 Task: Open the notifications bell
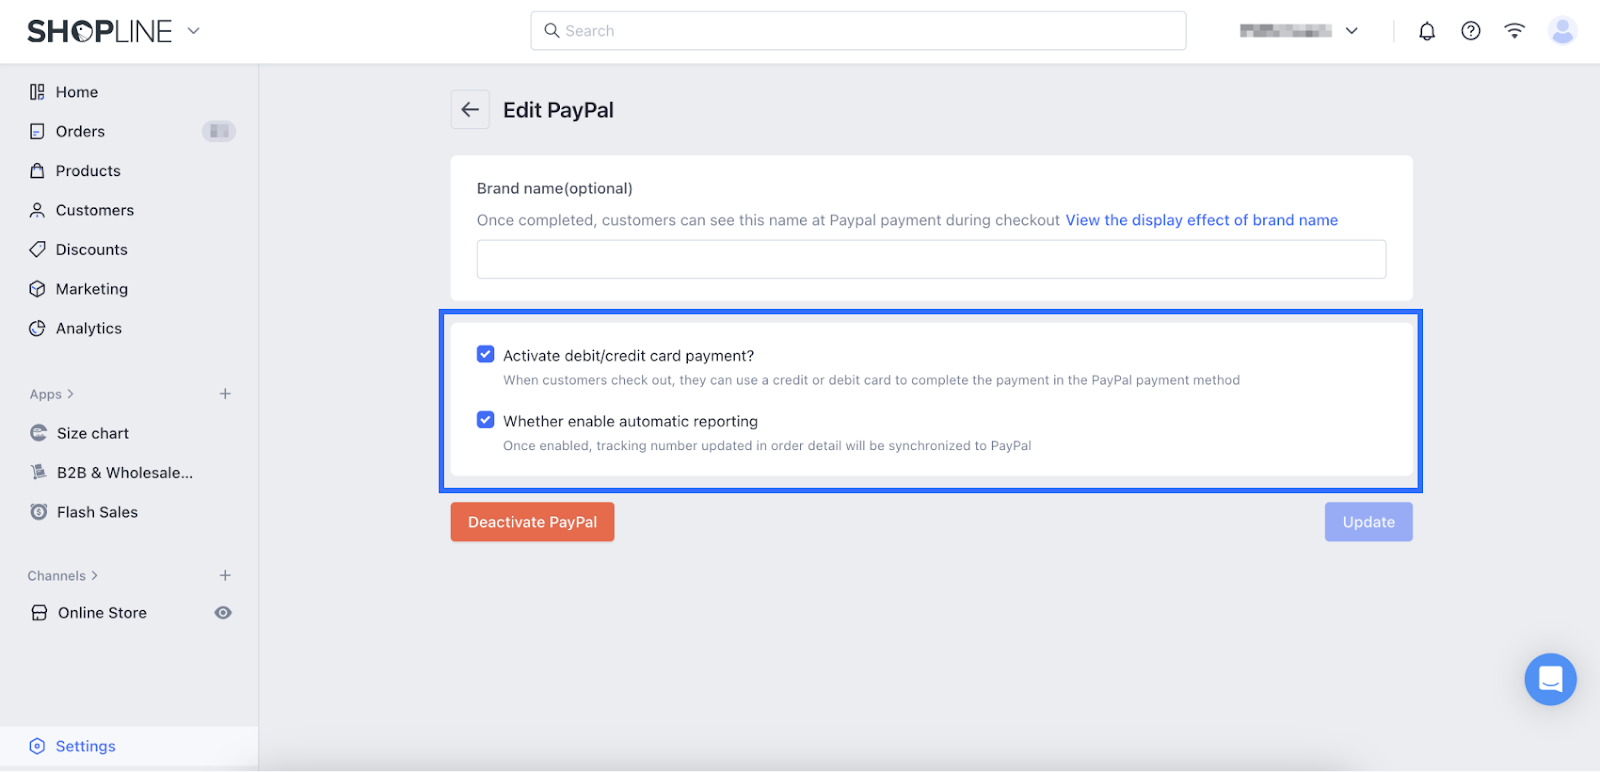tap(1427, 31)
